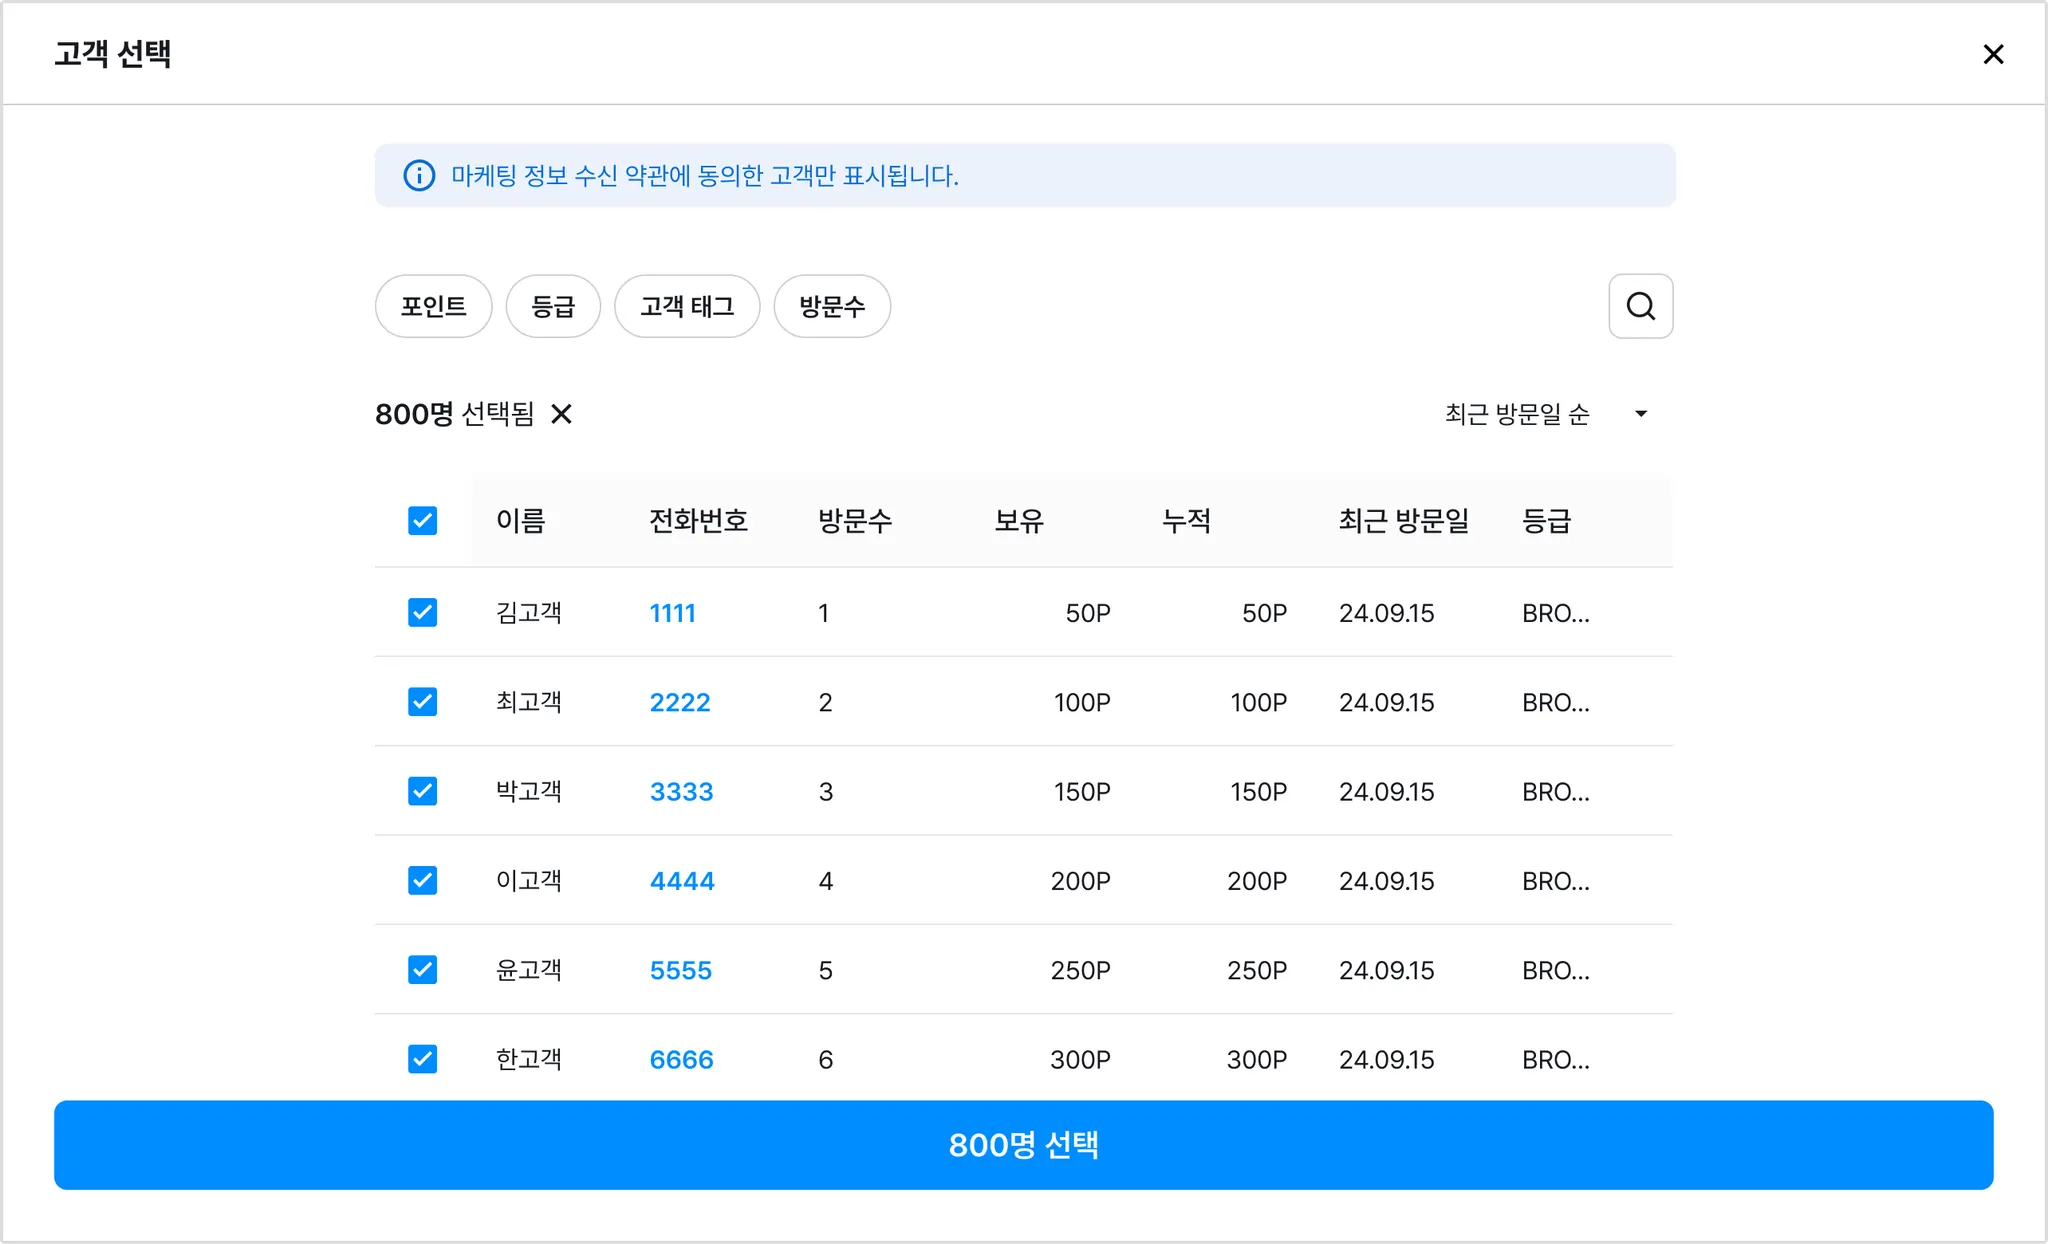Screen dimensions: 2048x1244
Task: Open phone number link 2222
Action: [x=679, y=702]
